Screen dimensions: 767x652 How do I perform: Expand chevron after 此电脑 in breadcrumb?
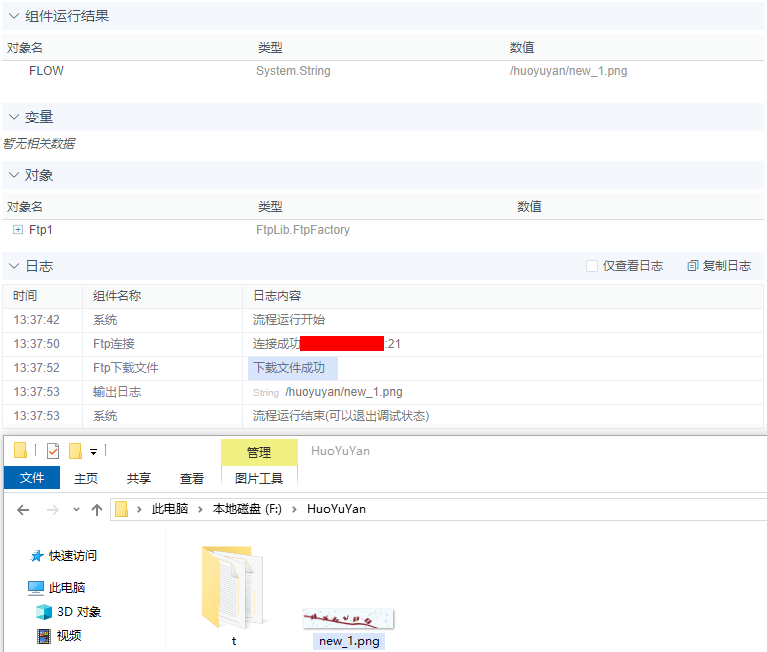tap(201, 510)
